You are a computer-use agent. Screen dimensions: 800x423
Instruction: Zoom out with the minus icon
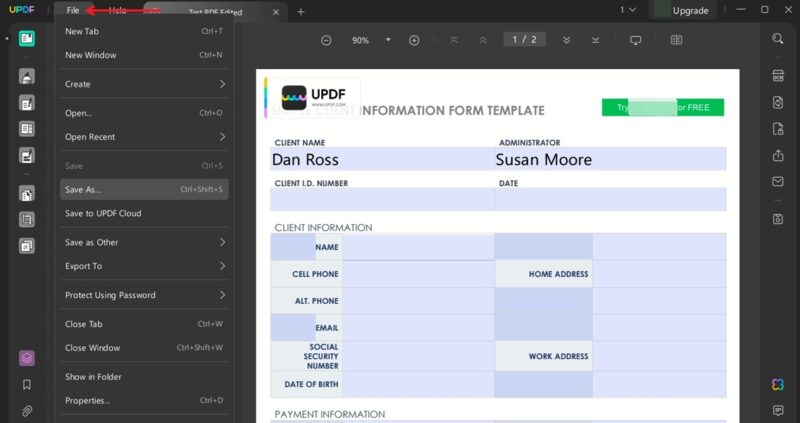(326, 40)
